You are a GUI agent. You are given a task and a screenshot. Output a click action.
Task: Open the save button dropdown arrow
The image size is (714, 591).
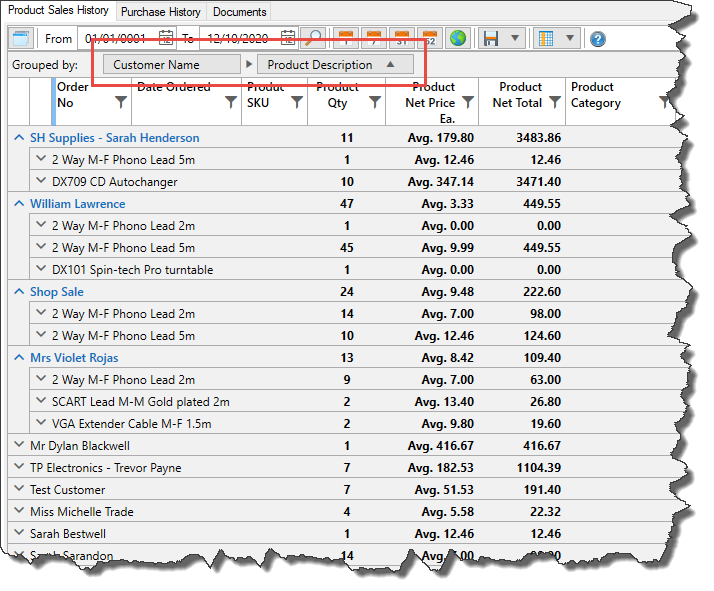[x=515, y=39]
